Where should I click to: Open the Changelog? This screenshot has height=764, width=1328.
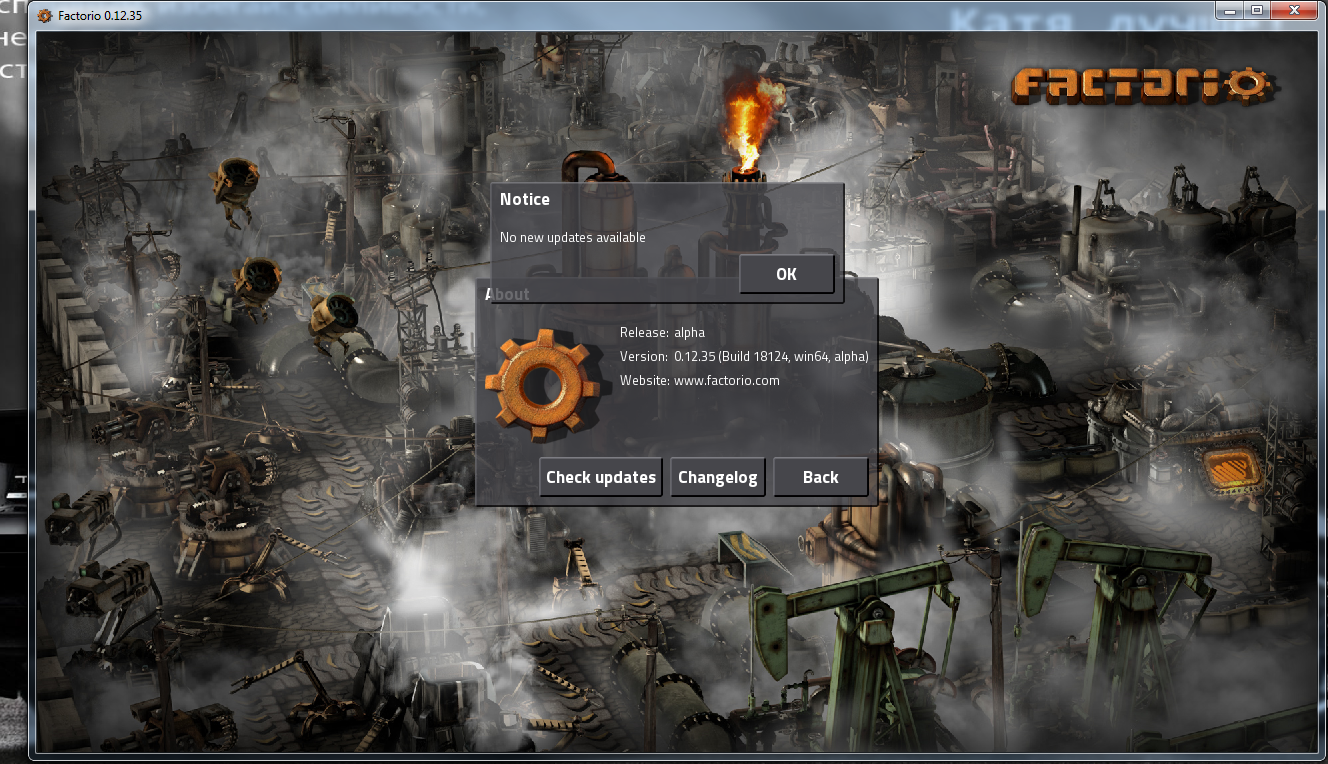click(717, 477)
